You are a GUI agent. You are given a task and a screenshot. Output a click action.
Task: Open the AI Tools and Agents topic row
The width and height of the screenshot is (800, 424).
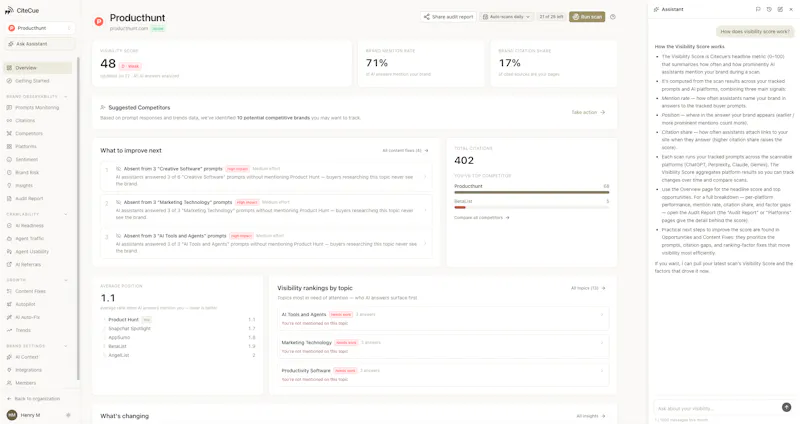point(443,318)
